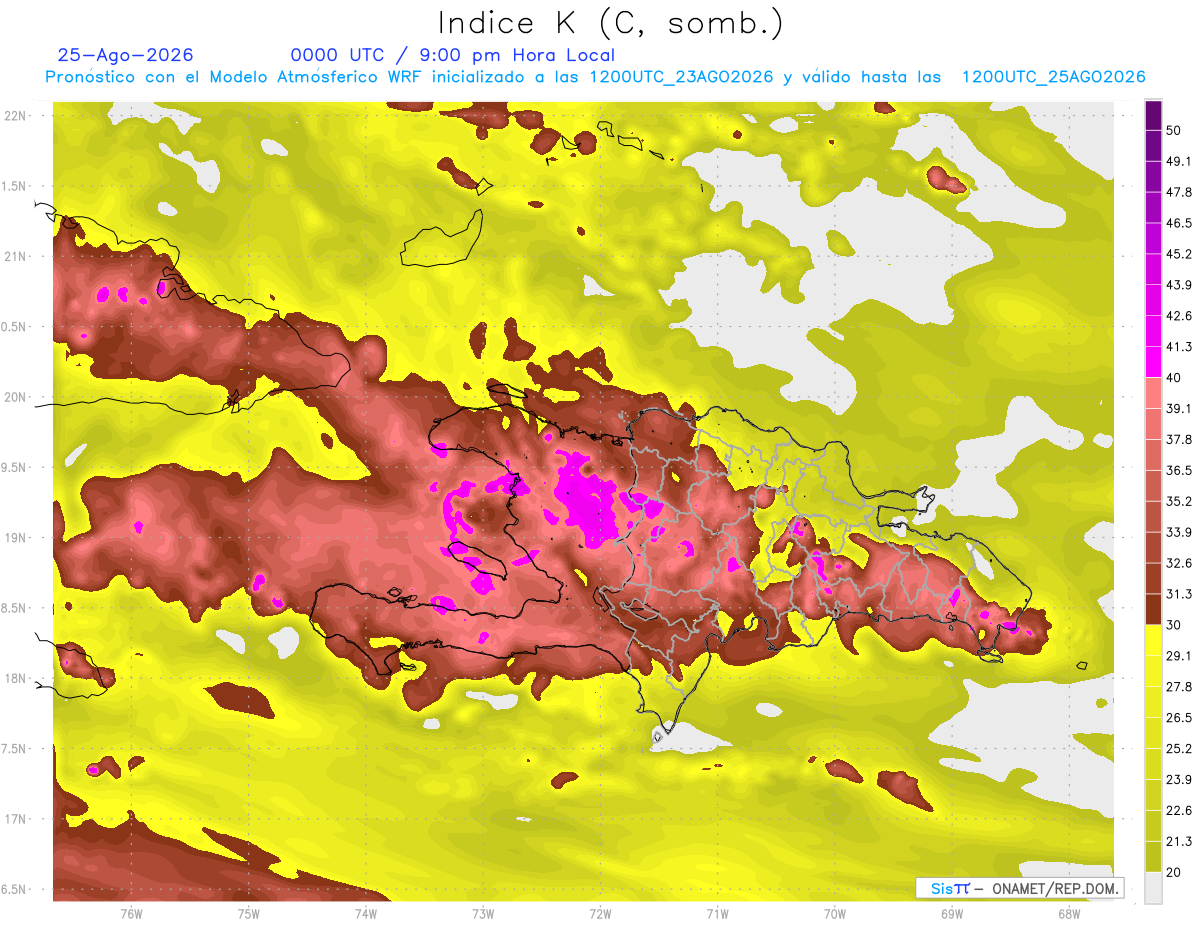Click the colorbar value "27.8"
1200x927 pixels.
pos(1179,688)
